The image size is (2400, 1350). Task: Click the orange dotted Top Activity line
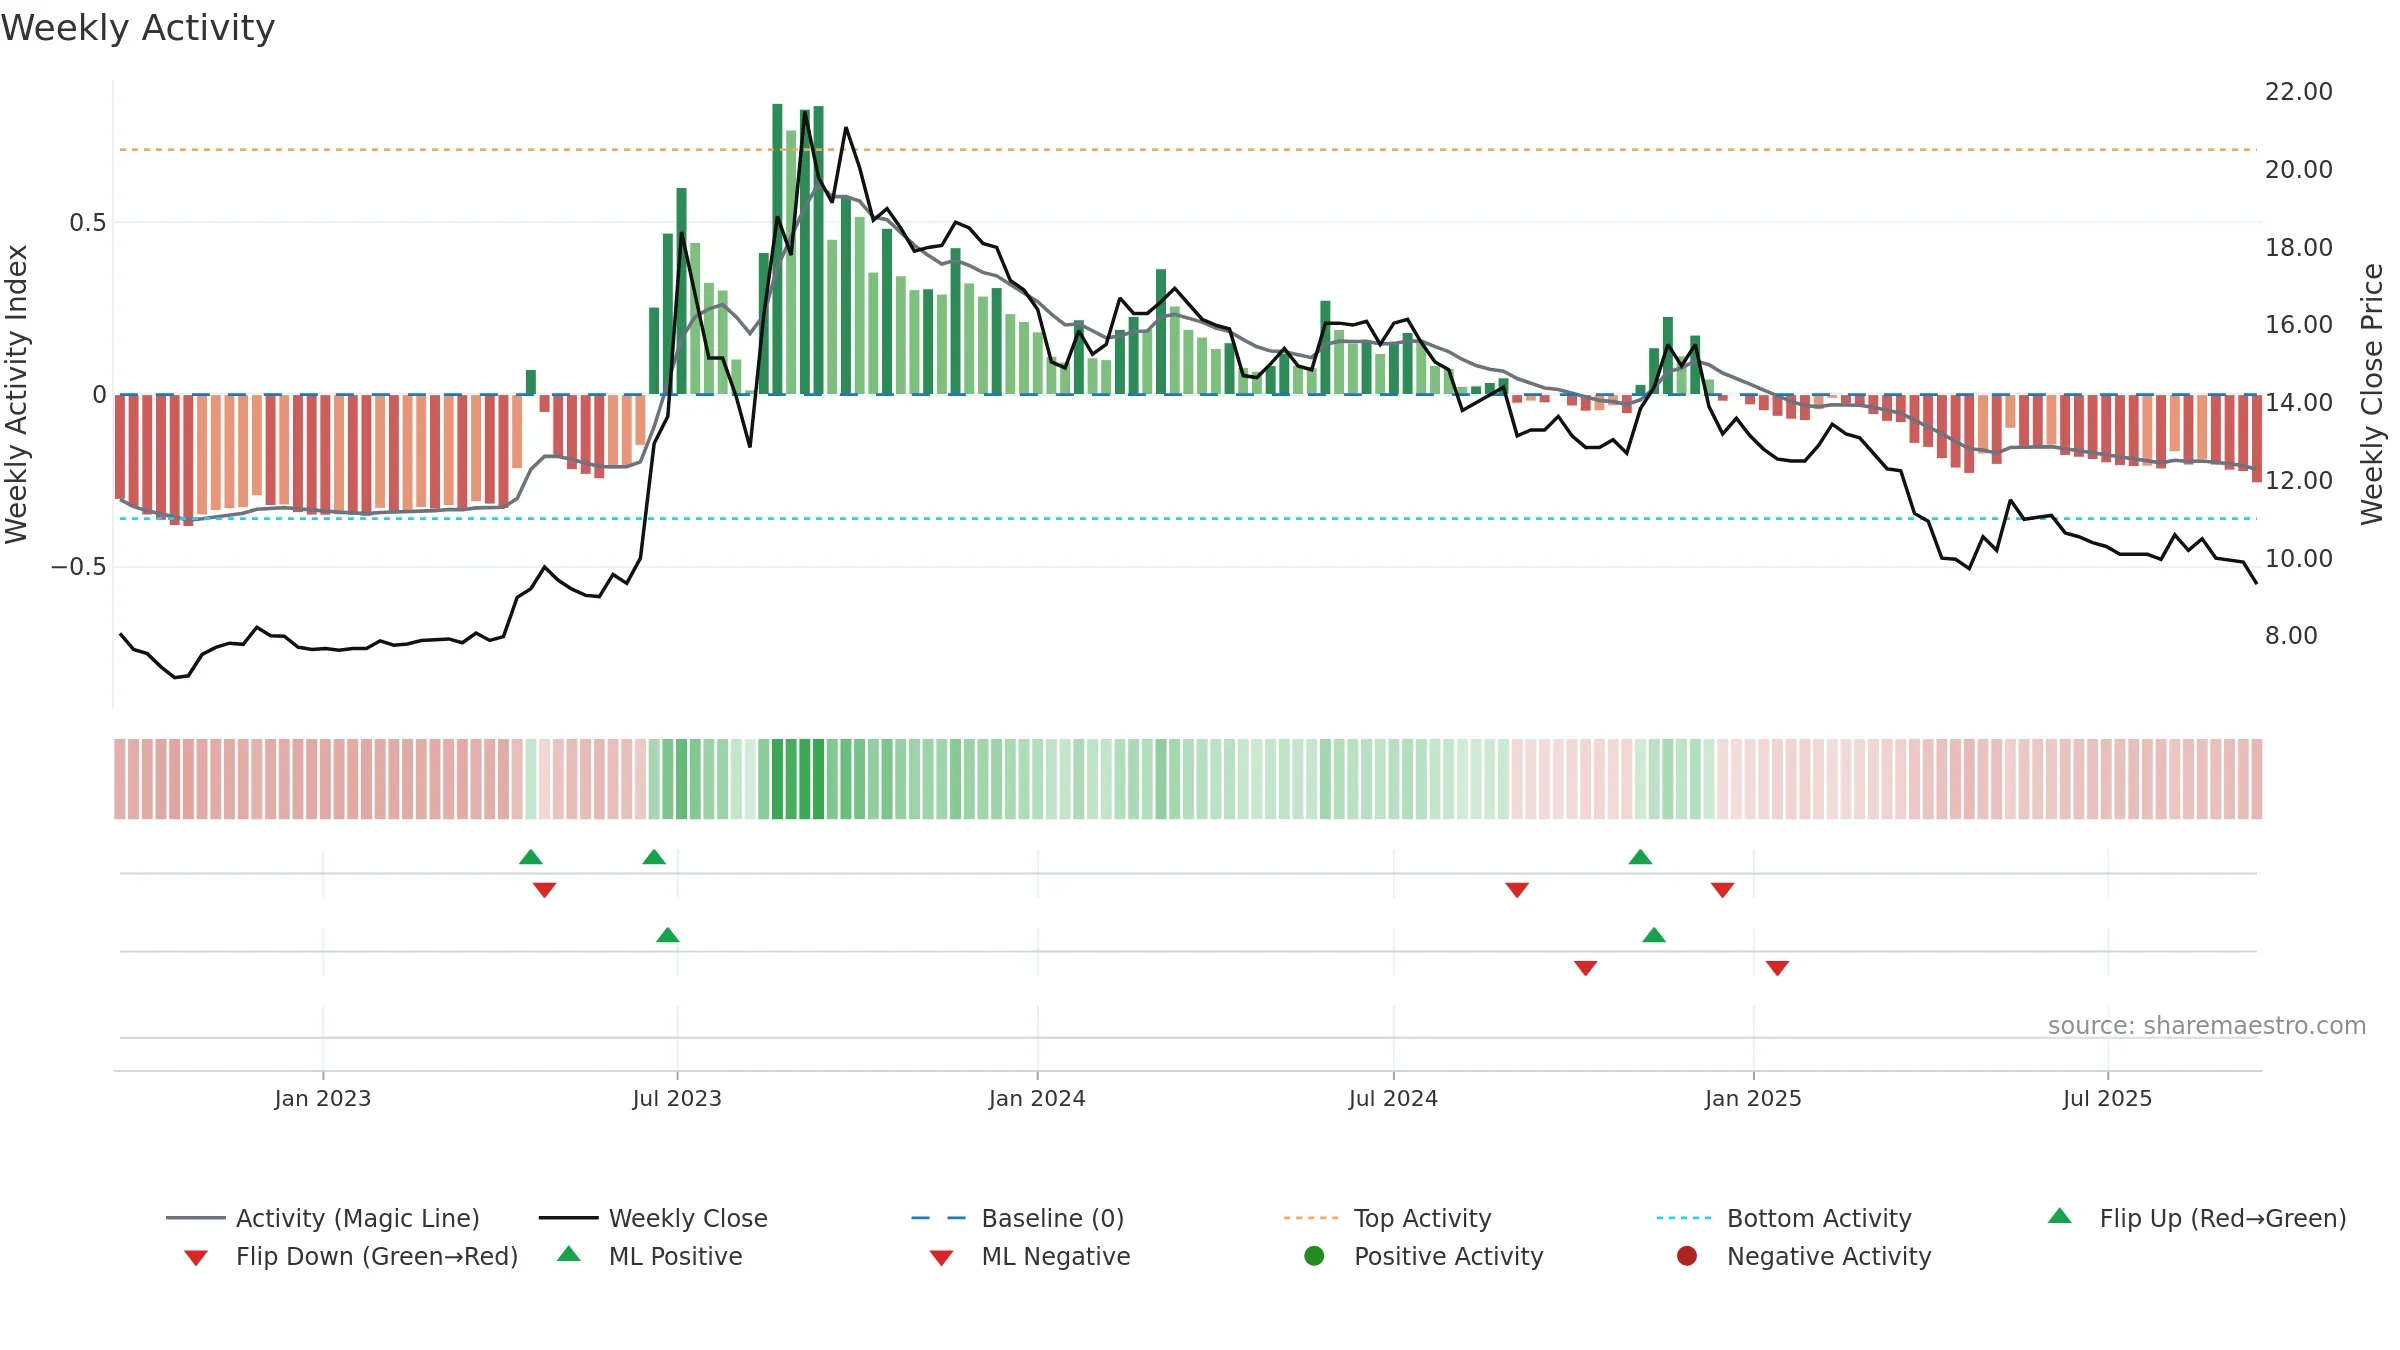click(x=1188, y=150)
